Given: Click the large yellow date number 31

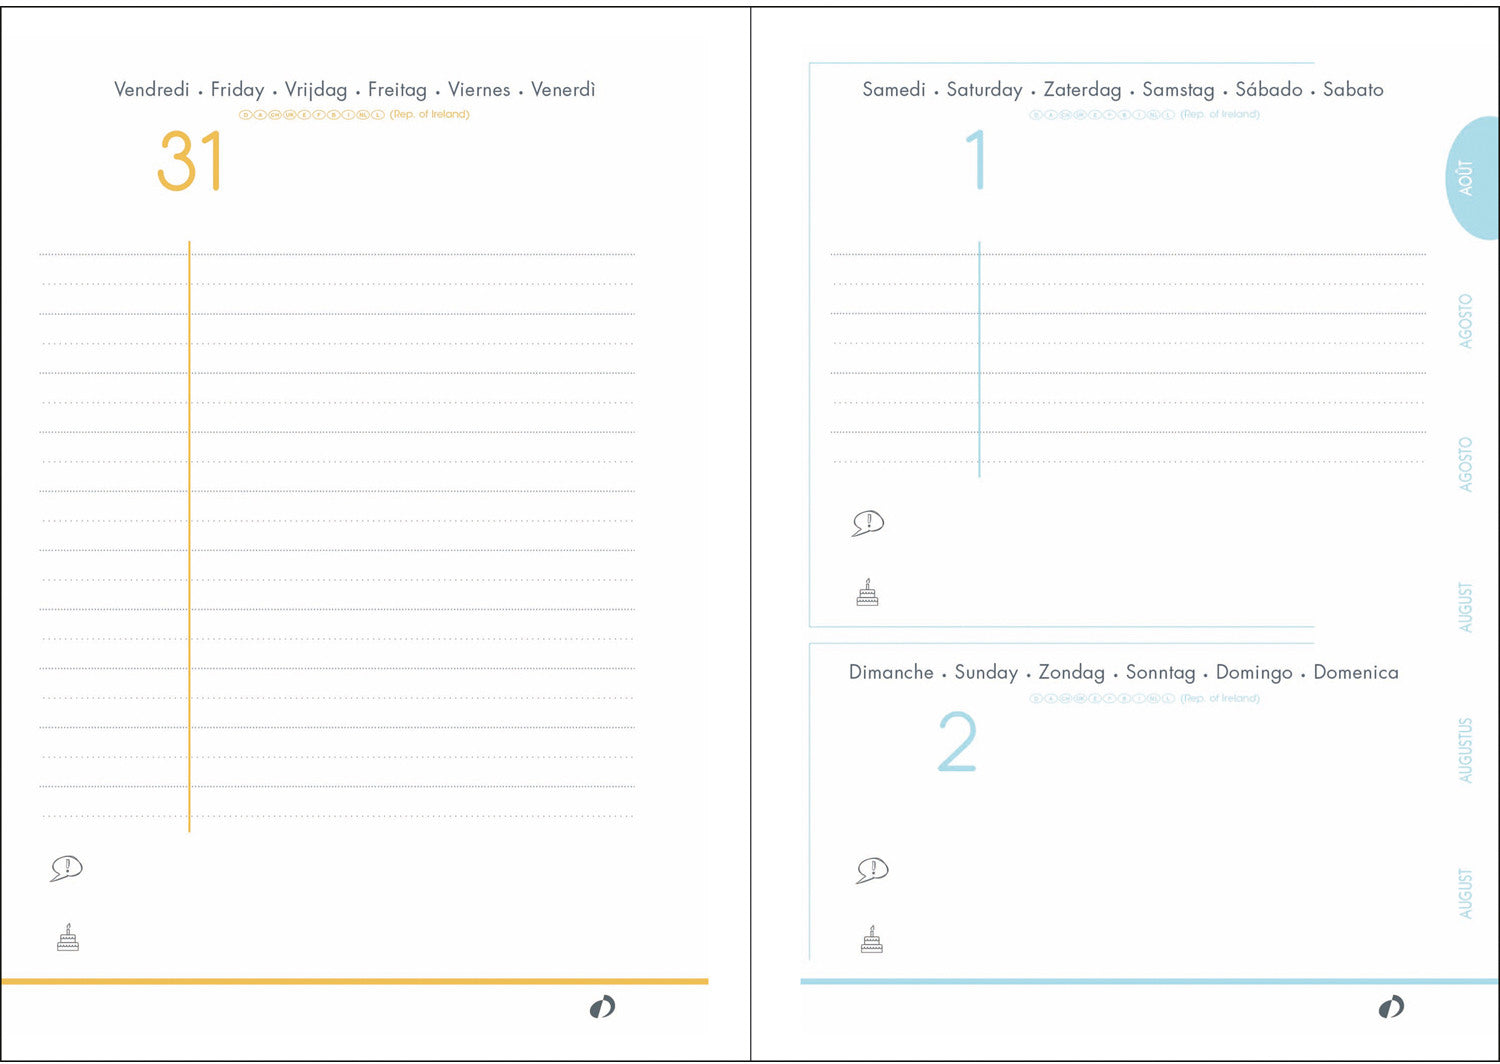Looking at the screenshot, I should 190,162.
